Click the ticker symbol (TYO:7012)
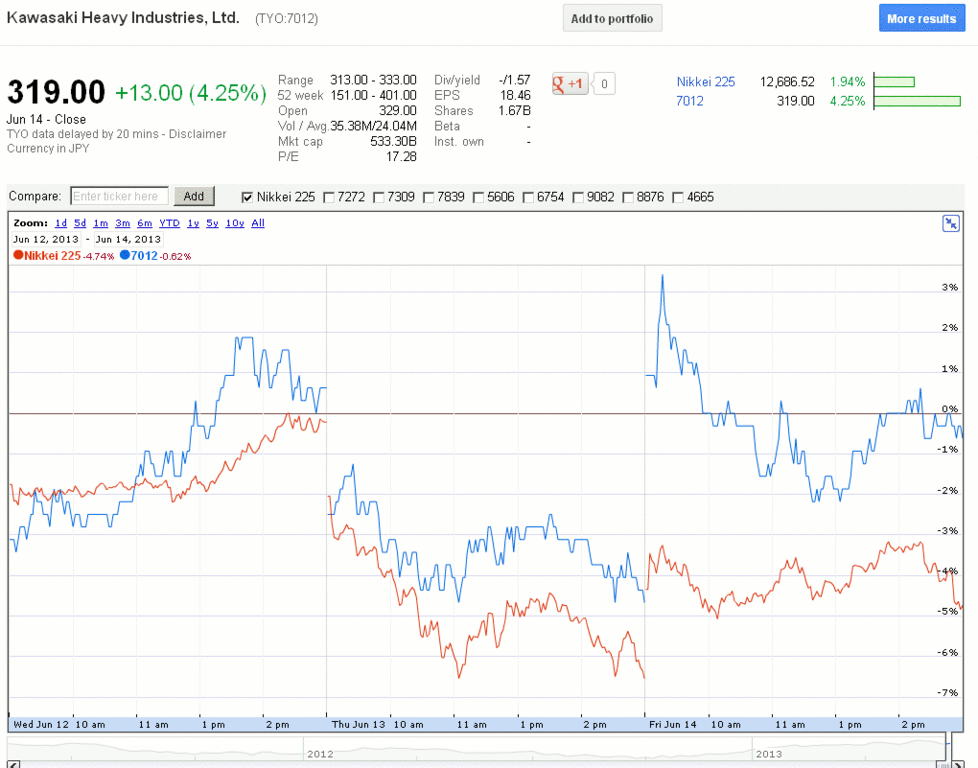The height and width of the screenshot is (768, 978). (x=286, y=19)
